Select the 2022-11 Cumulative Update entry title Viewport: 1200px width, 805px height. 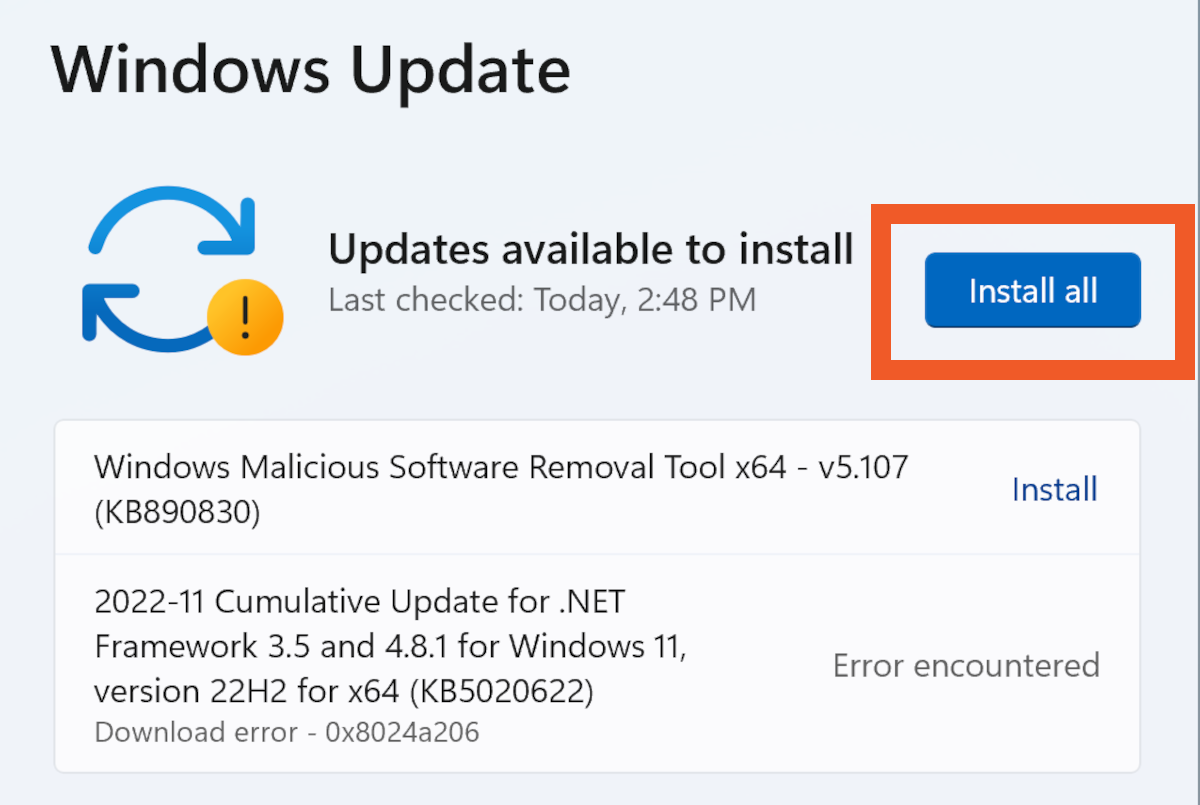[x=359, y=602]
